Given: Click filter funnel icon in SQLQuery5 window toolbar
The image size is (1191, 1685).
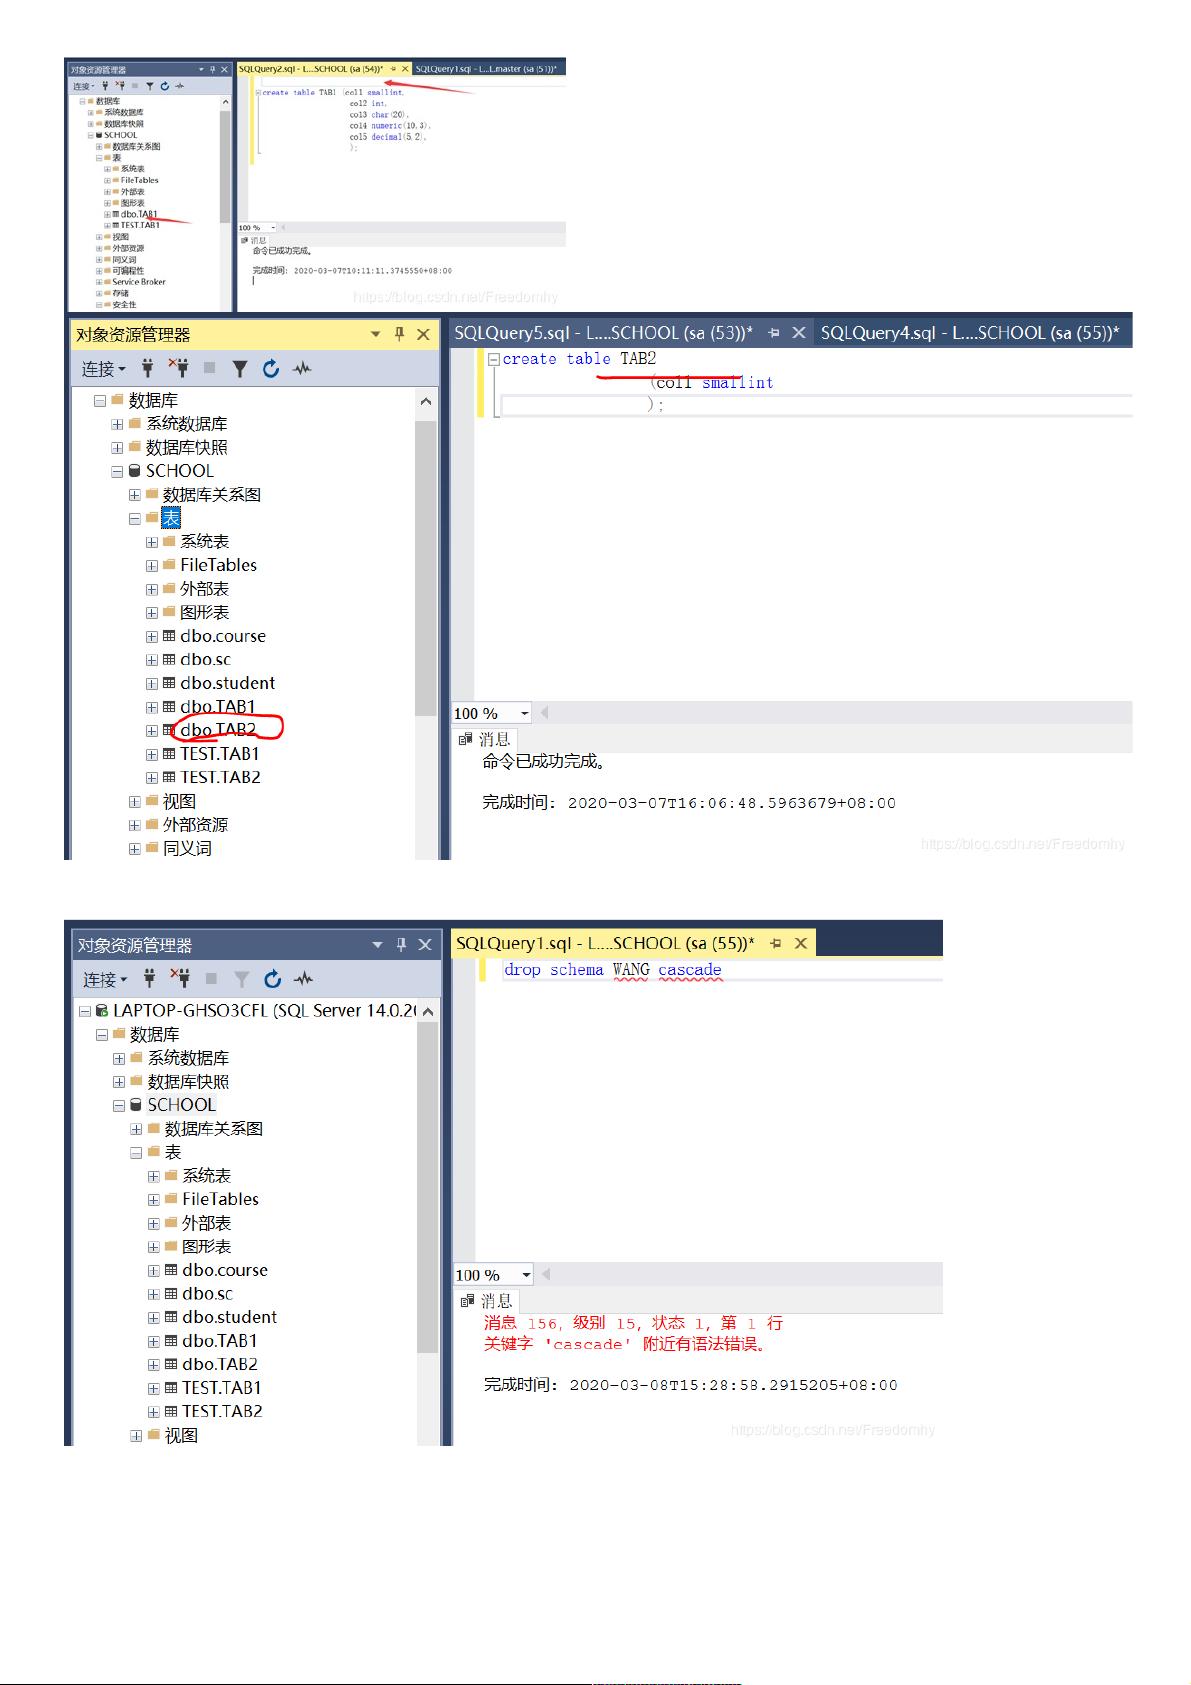Looking at the screenshot, I should 240,368.
